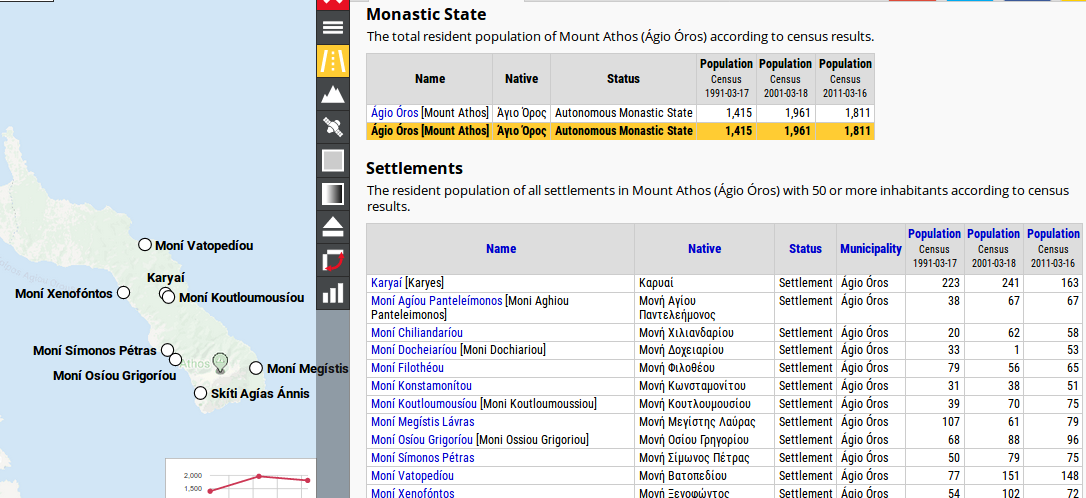Click the red arrow boundary refresh icon

[x=333, y=260]
